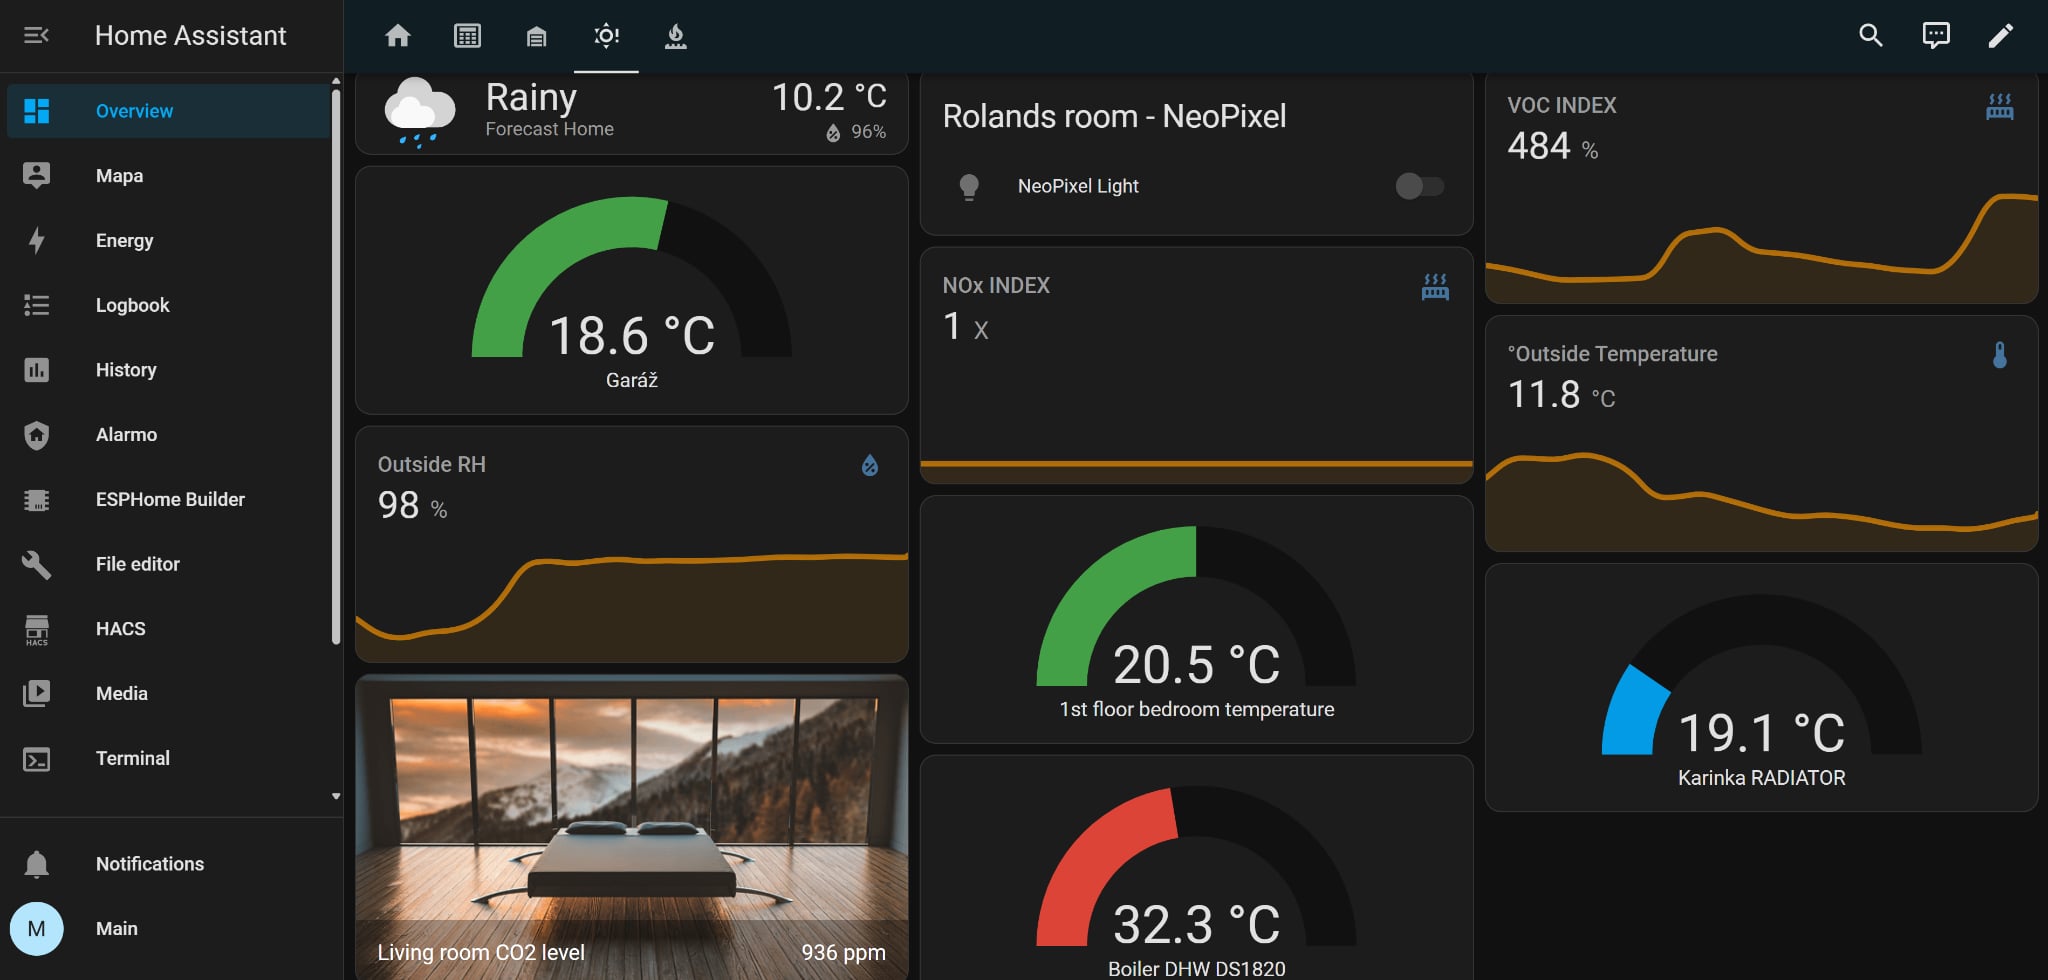Click the Home Assistant title
Viewport: 2048px width, 980px height.
pos(190,36)
